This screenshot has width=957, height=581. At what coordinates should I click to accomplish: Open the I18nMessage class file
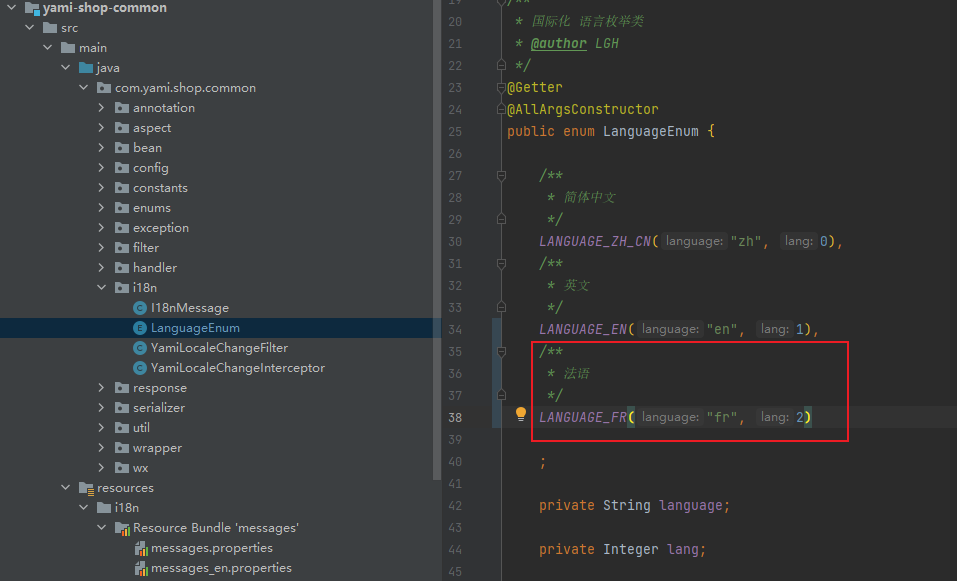pyautogui.click(x=189, y=308)
